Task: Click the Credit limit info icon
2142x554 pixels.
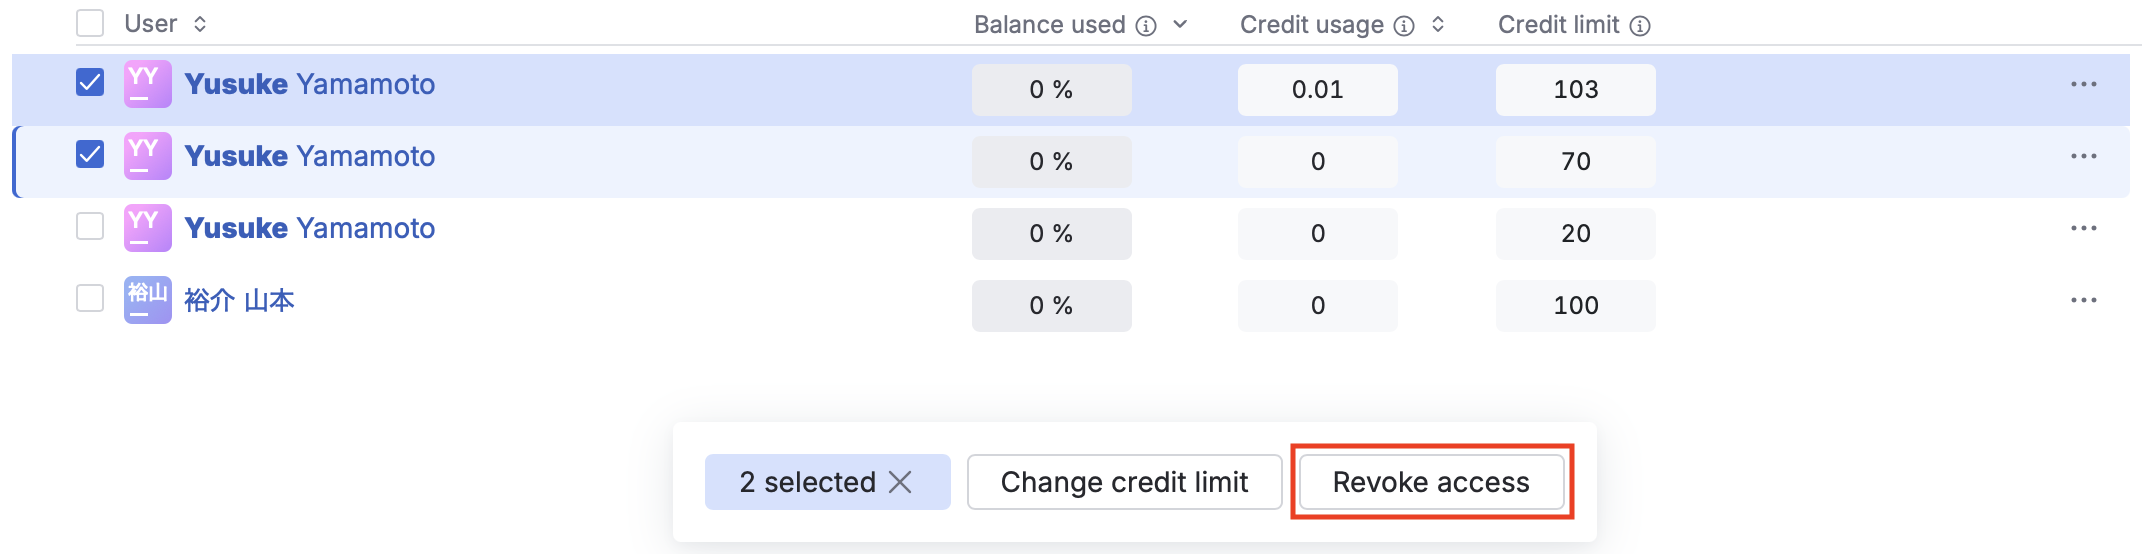Action: (1640, 26)
